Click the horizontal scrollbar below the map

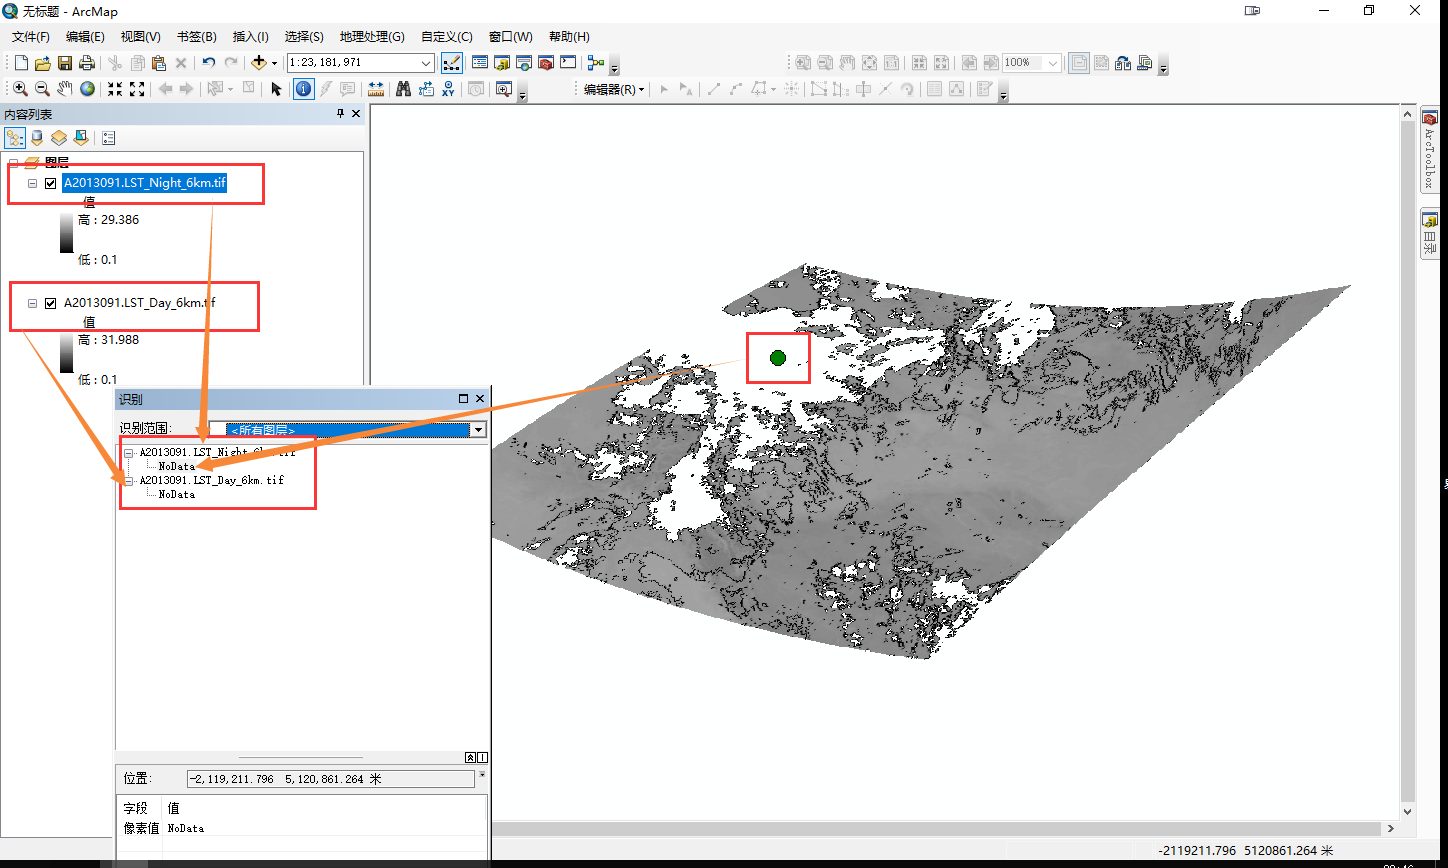tap(900, 828)
